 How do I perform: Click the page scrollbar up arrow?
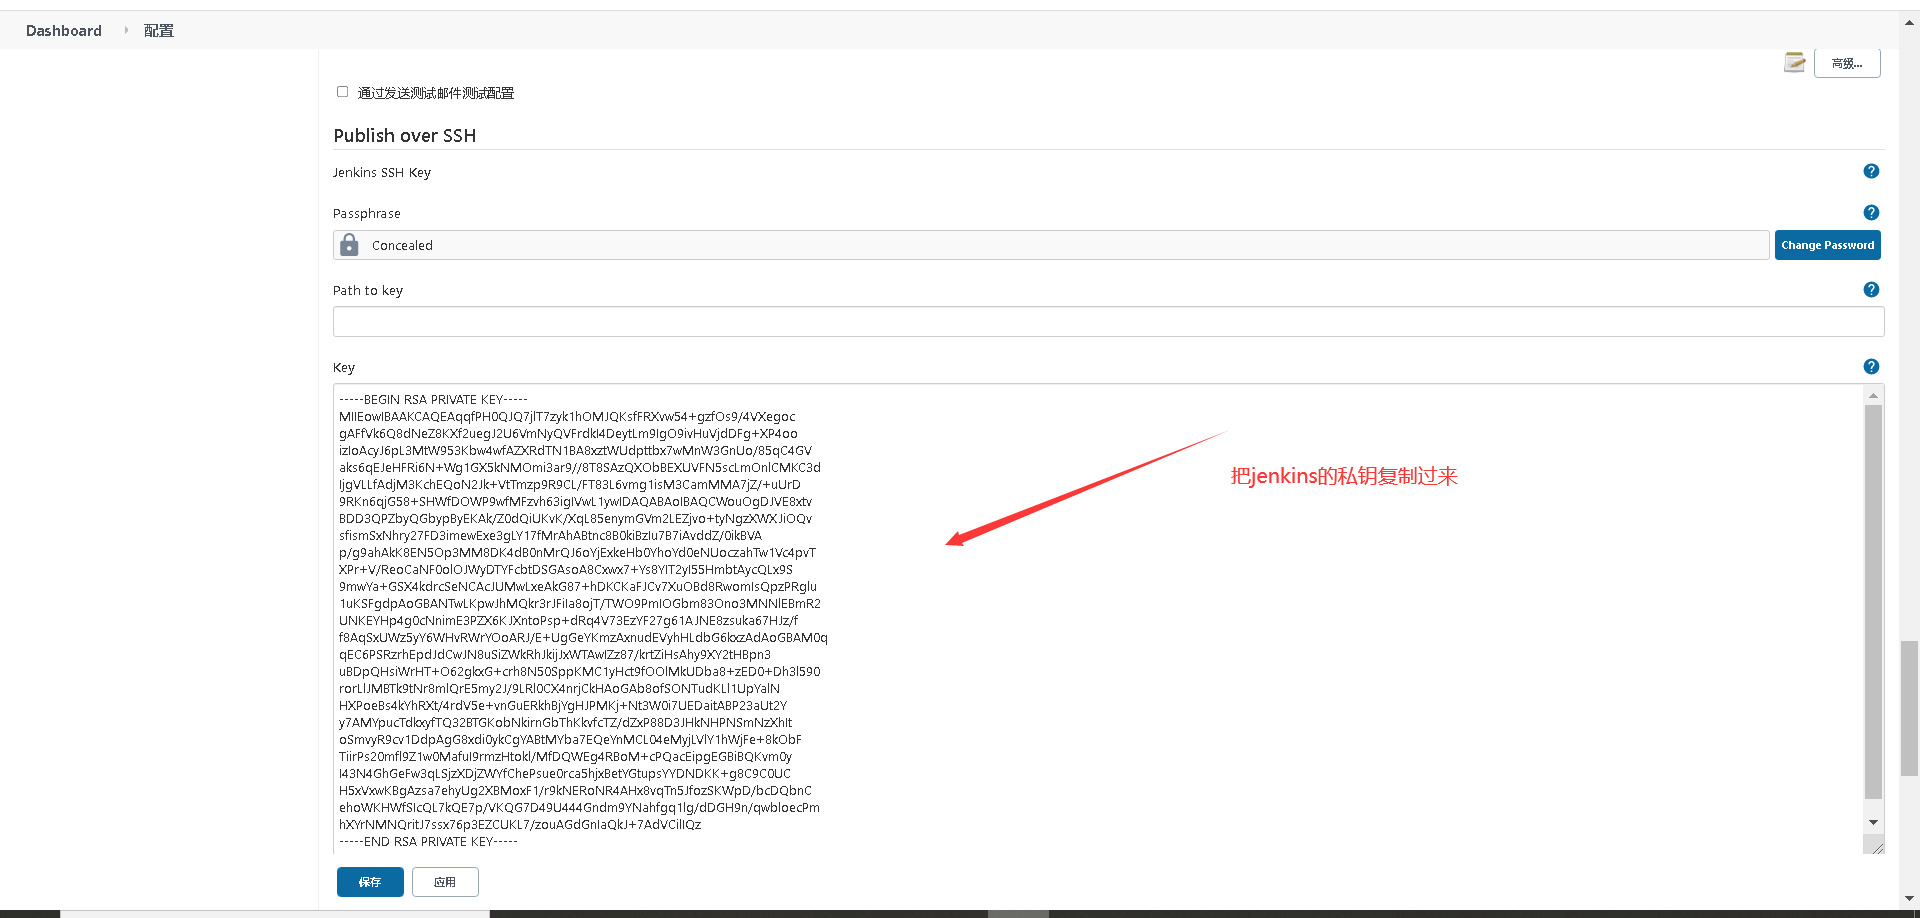coord(1910,21)
